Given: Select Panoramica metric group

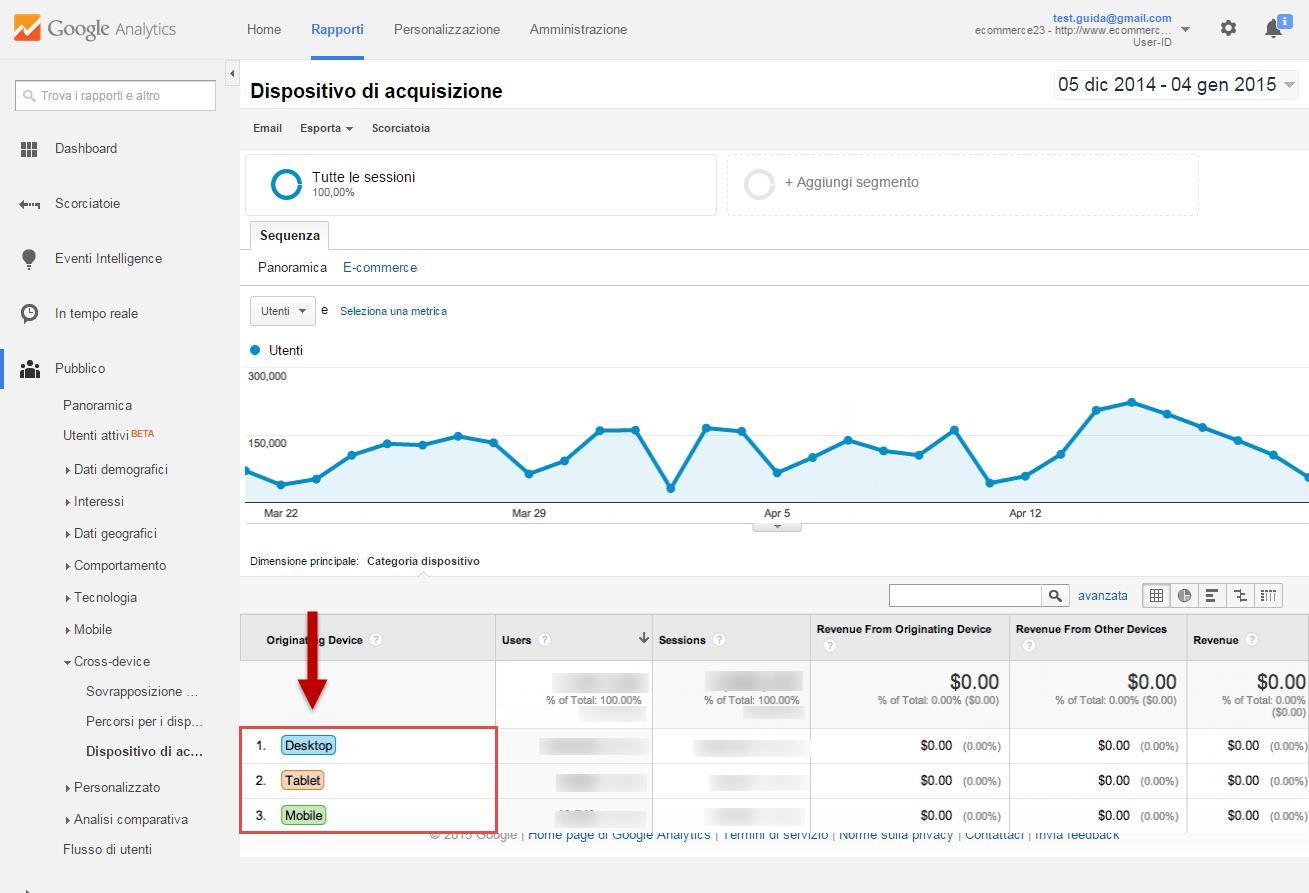Looking at the screenshot, I should 292,268.
